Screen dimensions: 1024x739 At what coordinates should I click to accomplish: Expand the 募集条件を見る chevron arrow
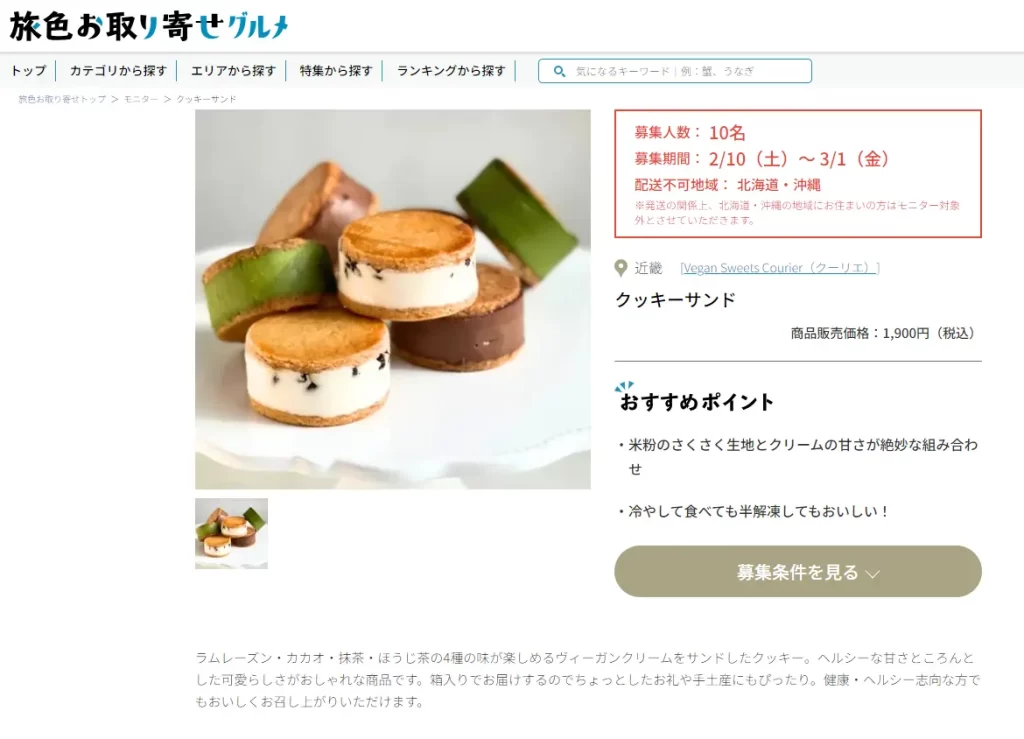tap(872, 574)
